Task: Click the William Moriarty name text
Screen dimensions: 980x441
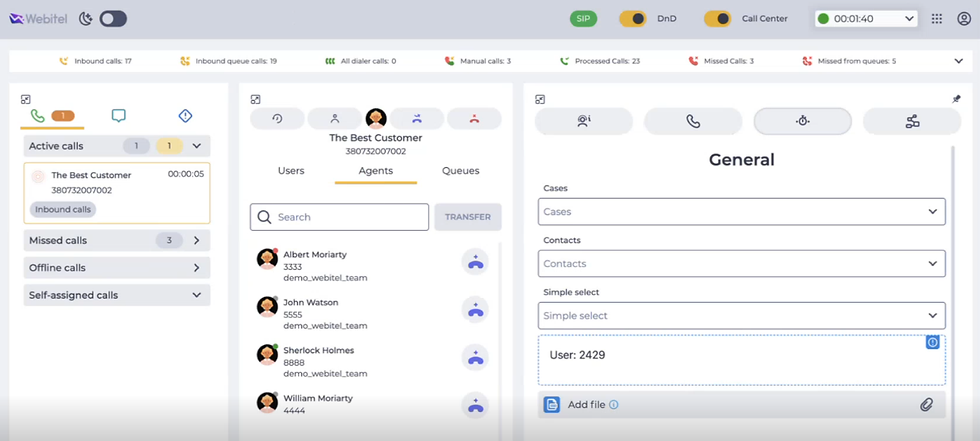Action: (x=318, y=398)
